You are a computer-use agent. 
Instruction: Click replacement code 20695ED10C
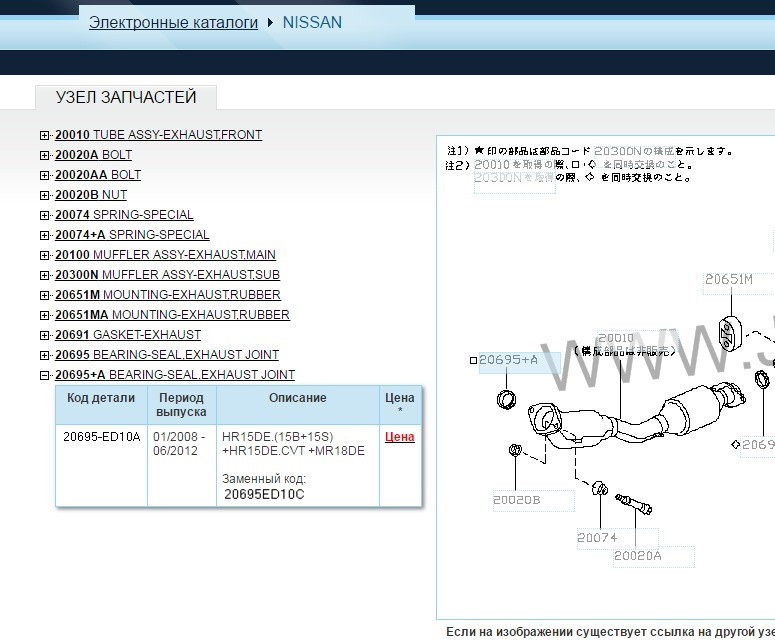pos(264,494)
